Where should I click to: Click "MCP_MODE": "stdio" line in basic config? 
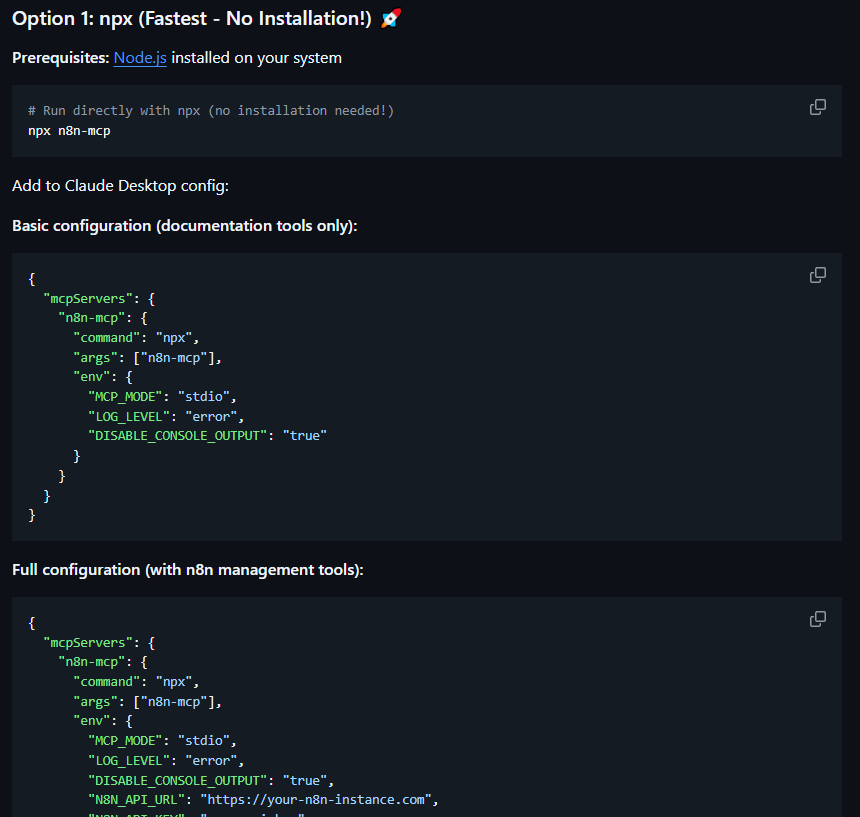coord(162,397)
